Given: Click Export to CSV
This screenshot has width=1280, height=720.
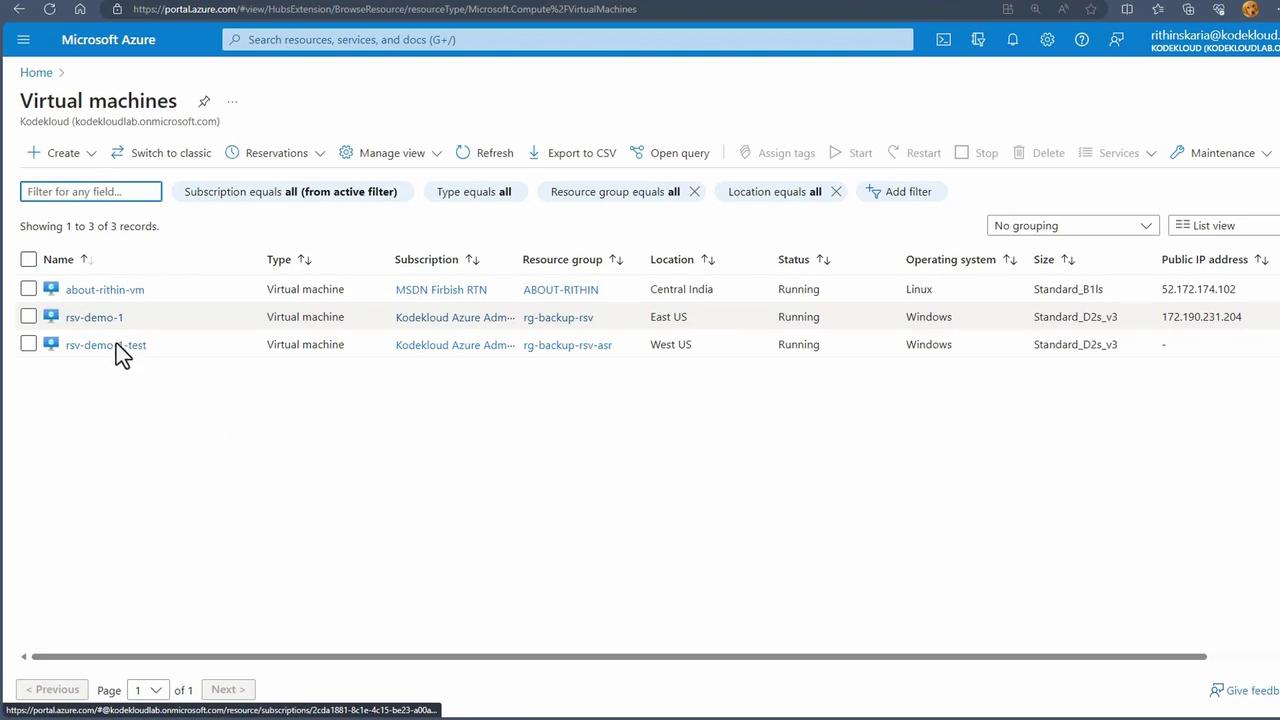Looking at the screenshot, I should (572, 153).
